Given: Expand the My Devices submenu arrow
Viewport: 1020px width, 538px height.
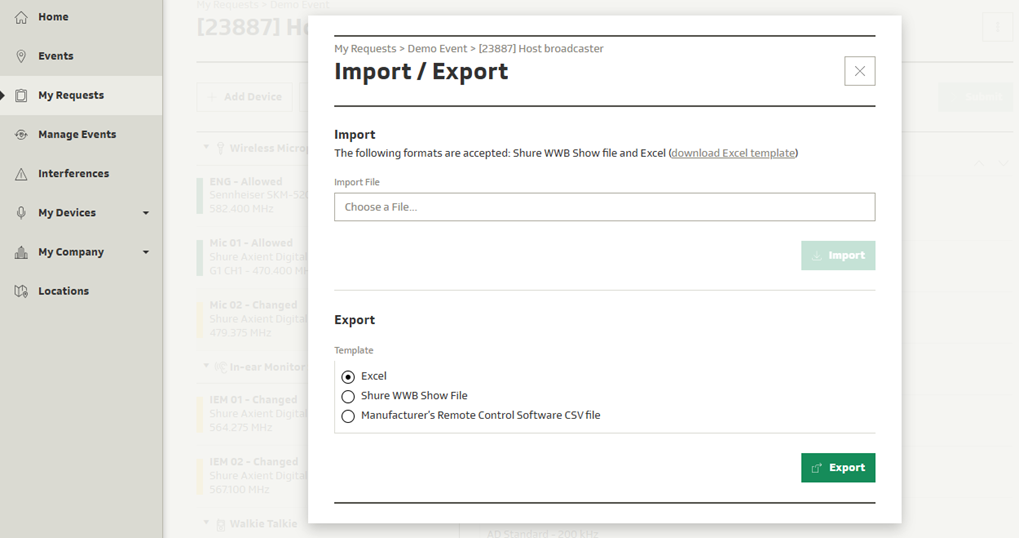Looking at the screenshot, I should coord(146,213).
